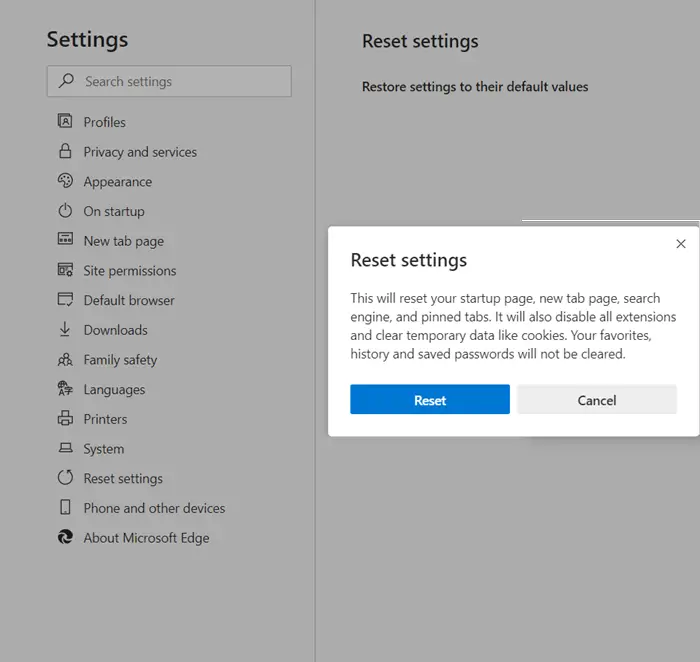Close the Reset settings dialog with X
The width and height of the screenshot is (700, 662).
click(x=681, y=244)
